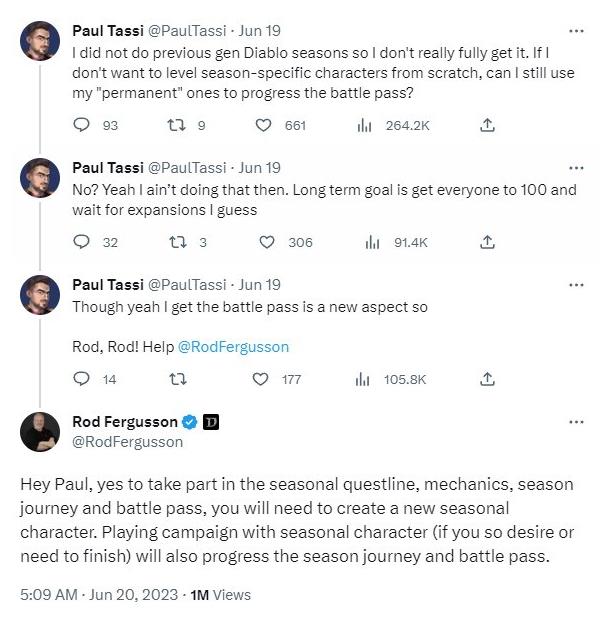
Task: Open more options on first tweet
Action: [576, 30]
